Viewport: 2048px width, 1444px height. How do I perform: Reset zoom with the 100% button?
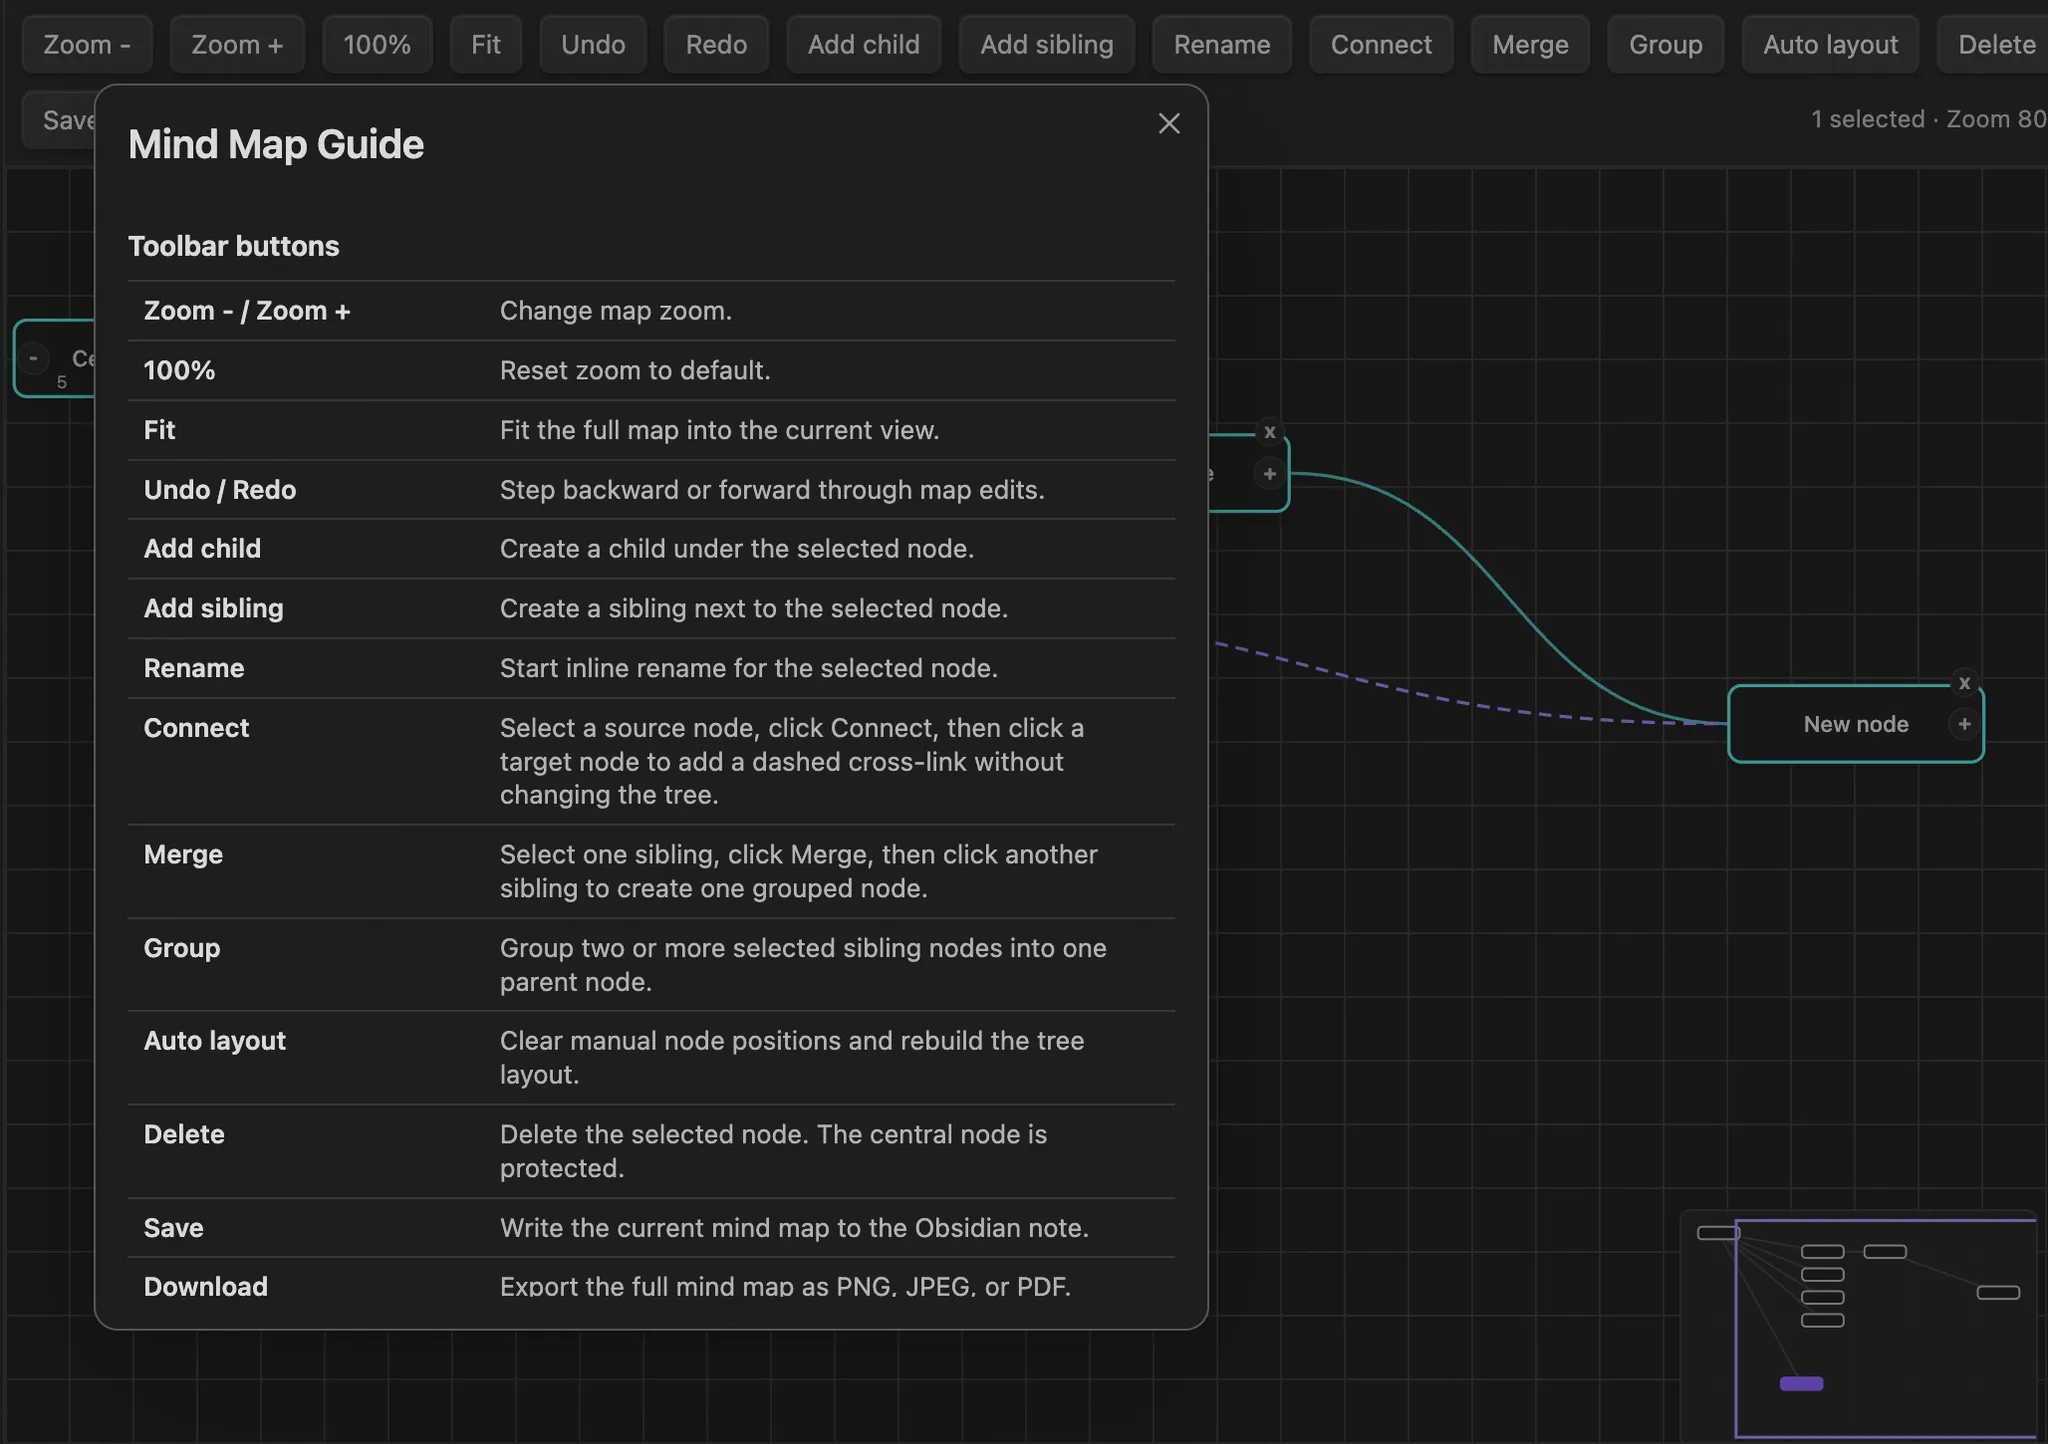377,45
